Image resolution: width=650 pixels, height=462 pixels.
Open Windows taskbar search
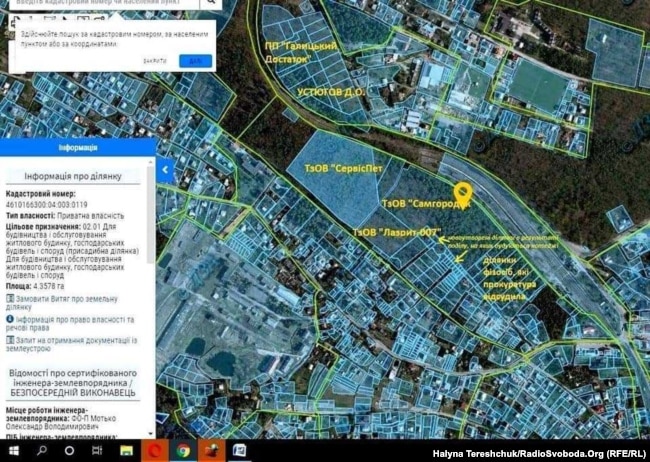[42, 451]
